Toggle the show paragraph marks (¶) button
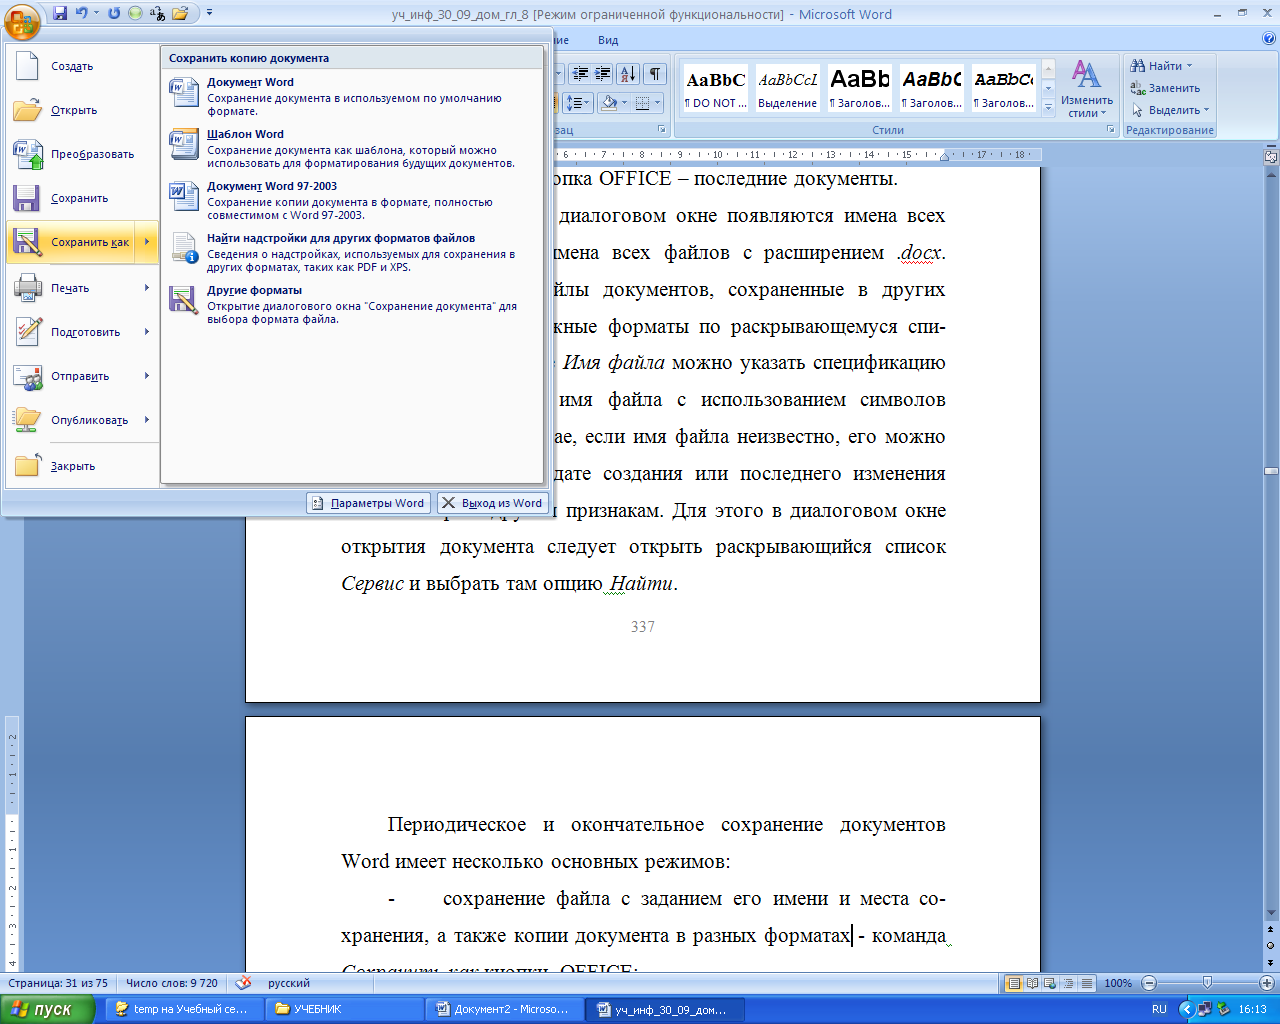 (655, 74)
